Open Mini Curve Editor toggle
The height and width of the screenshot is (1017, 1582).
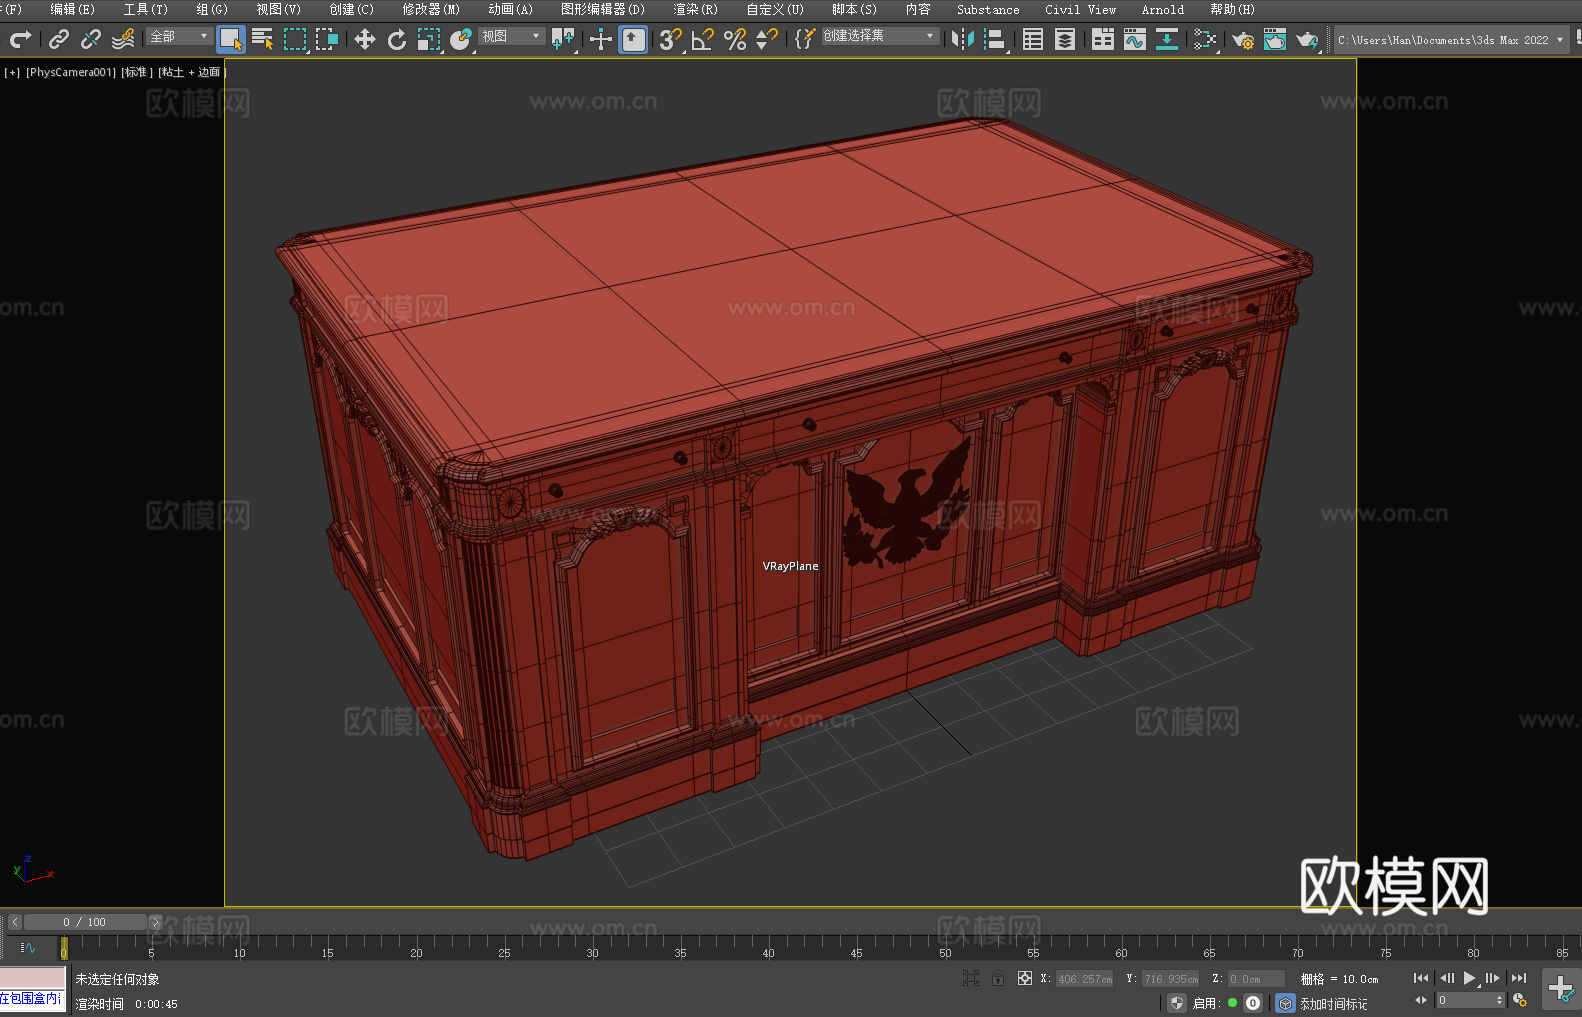[x=27, y=948]
